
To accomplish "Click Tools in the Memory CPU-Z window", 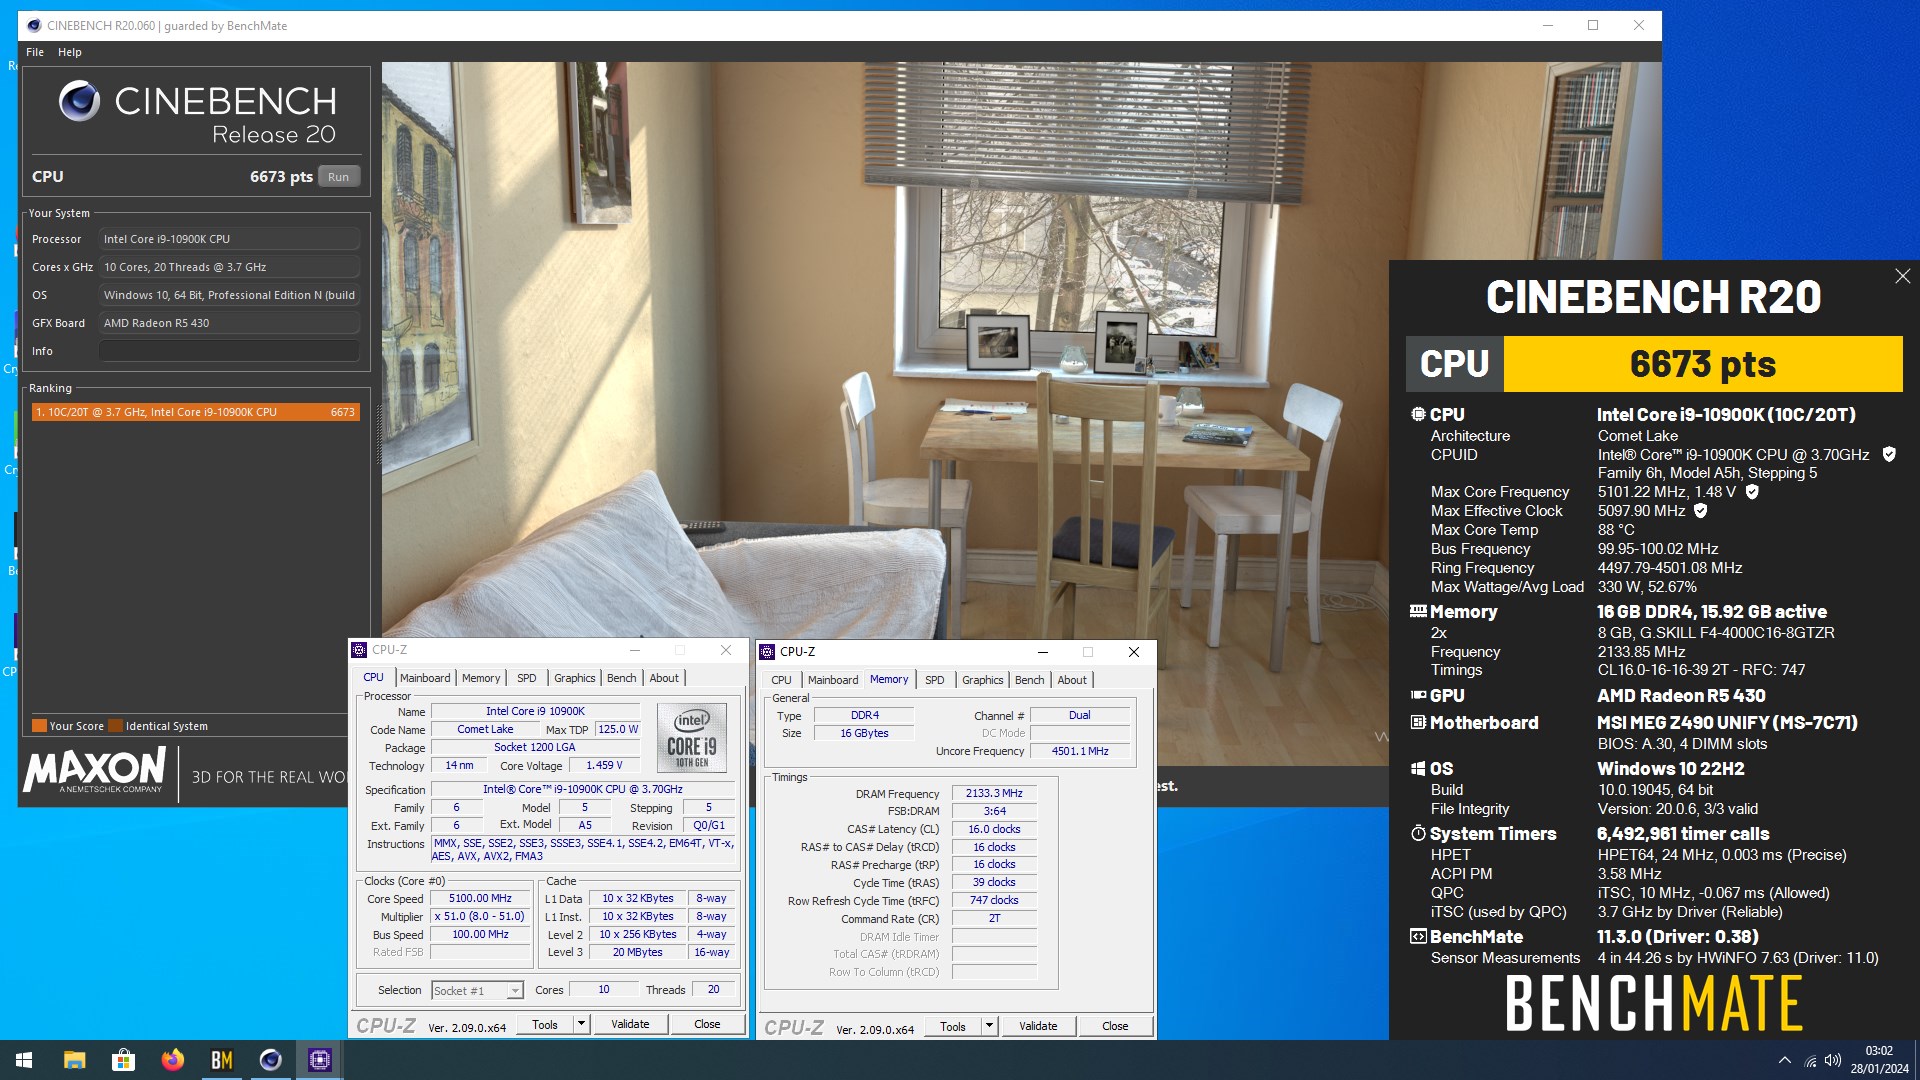I will tap(953, 1026).
